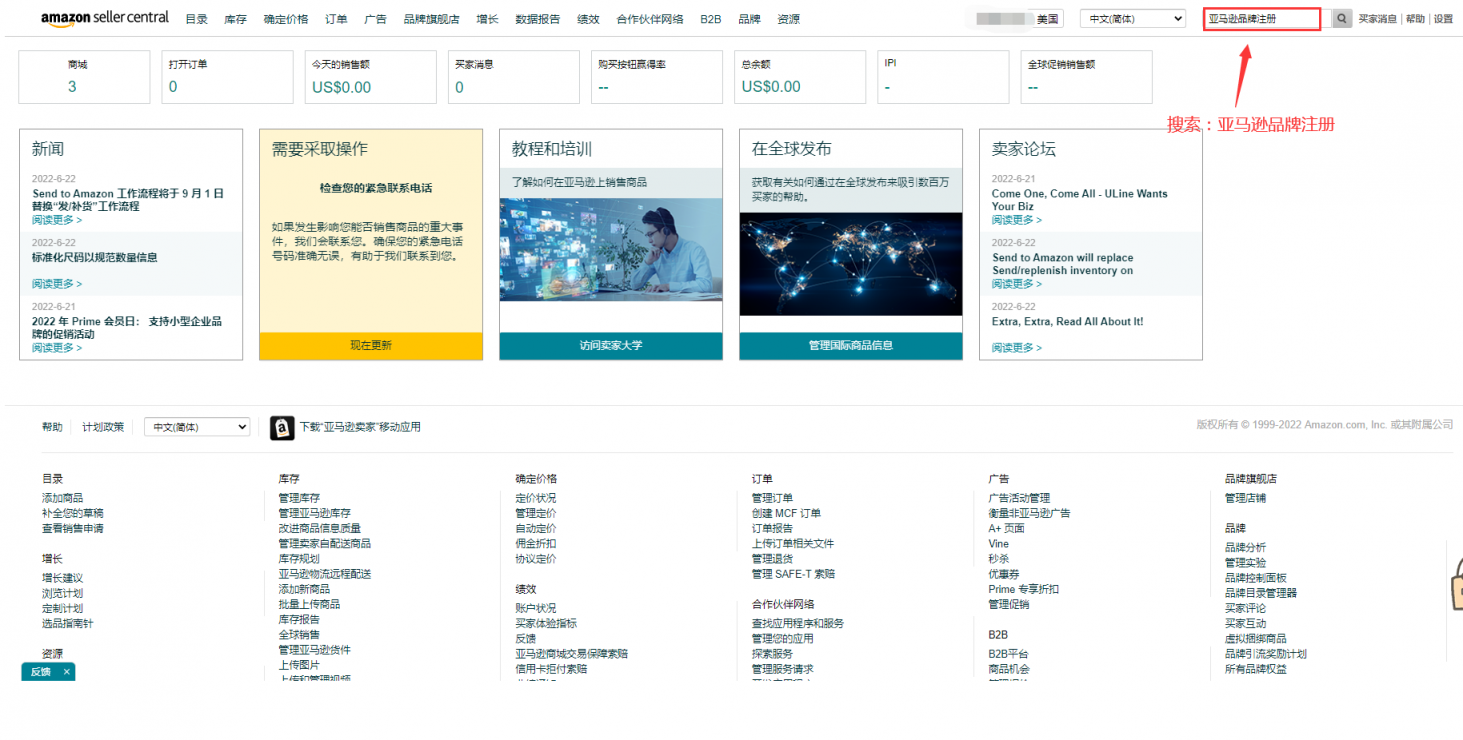The height and width of the screenshot is (740, 1463).
Task: Open the 品牌旗舰店 menu
Action: (x=432, y=19)
